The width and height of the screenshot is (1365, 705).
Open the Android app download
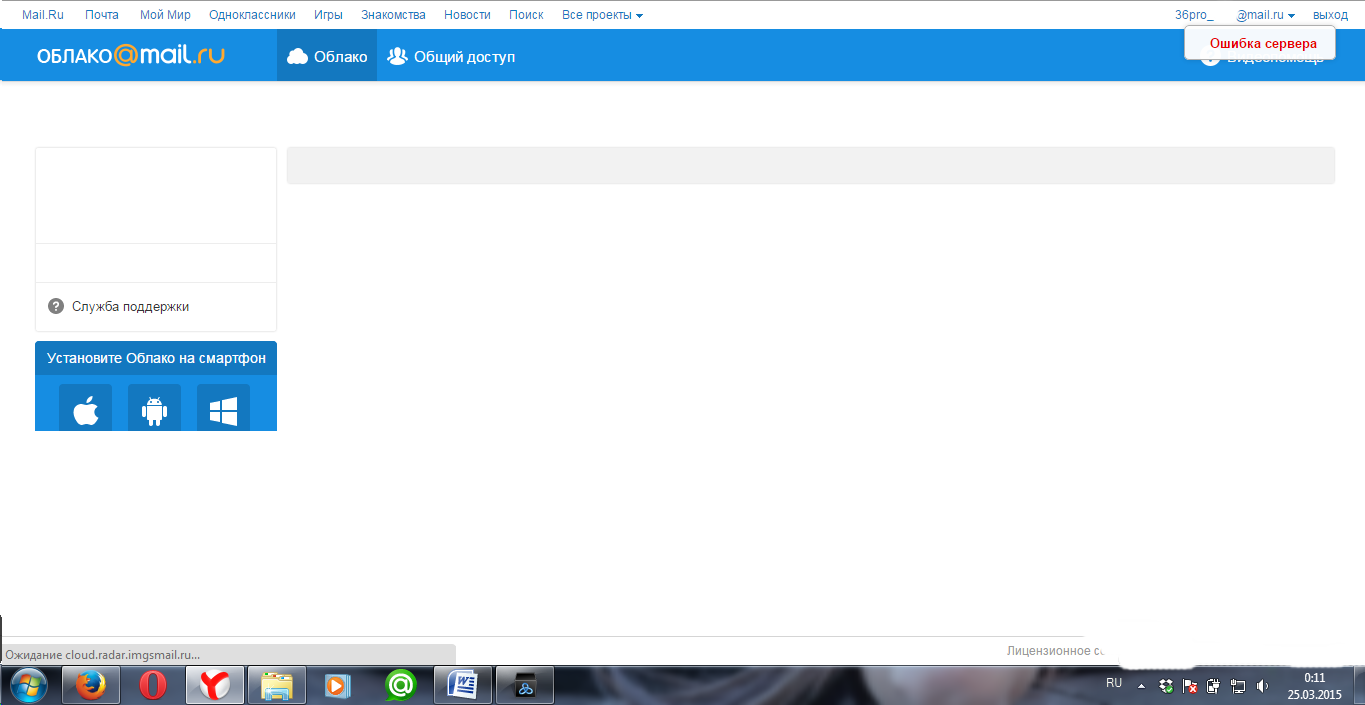pos(154,410)
